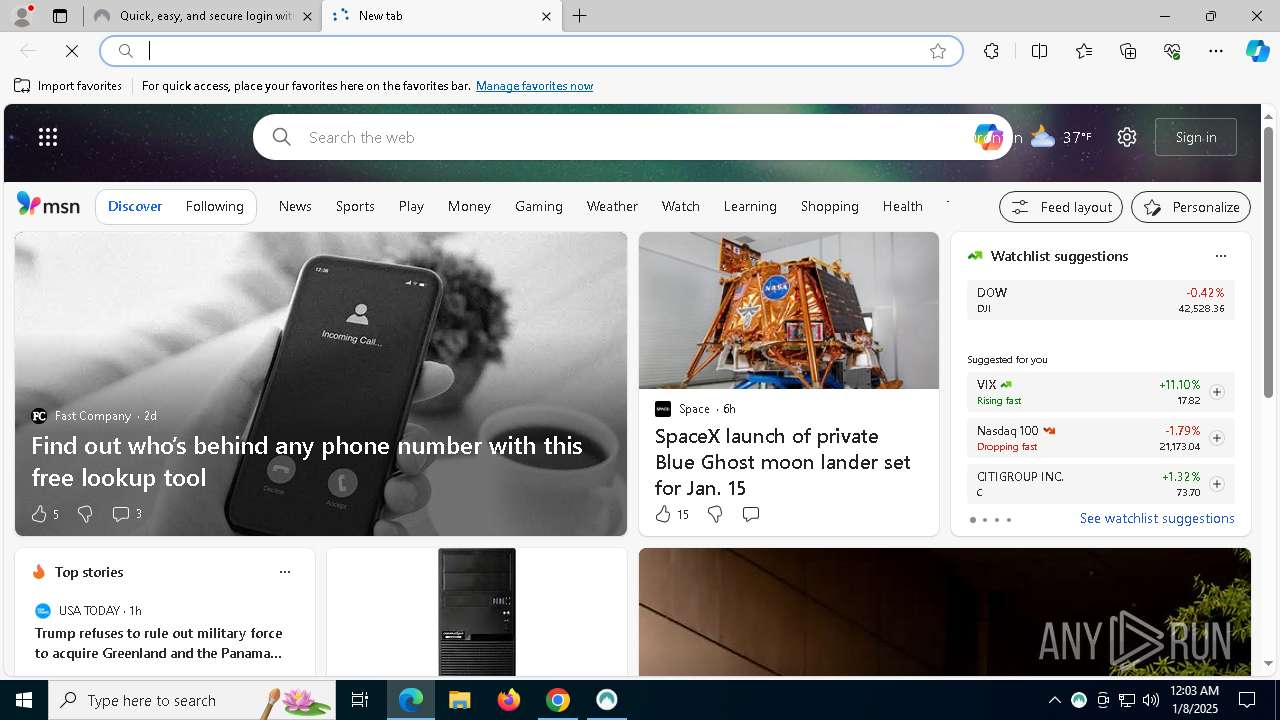Open Watchlist suggestions more options

coord(1220,256)
